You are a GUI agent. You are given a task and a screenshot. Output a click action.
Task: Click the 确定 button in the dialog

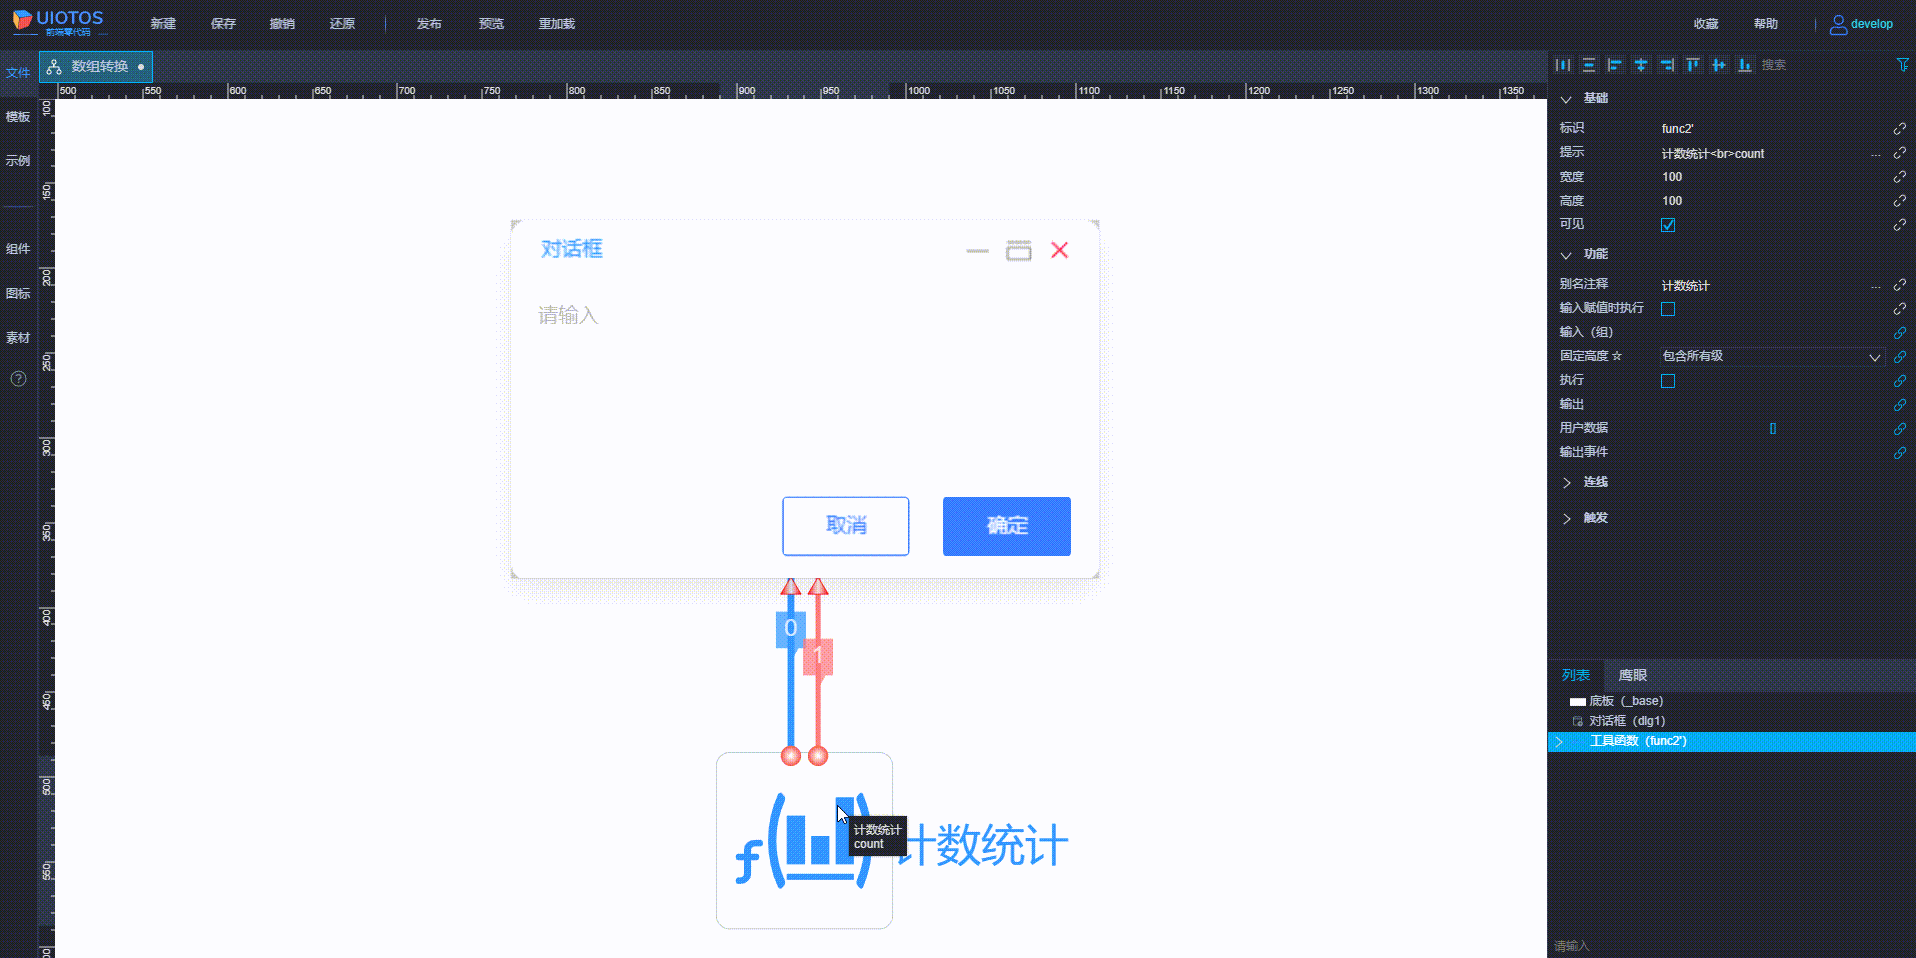point(1006,526)
